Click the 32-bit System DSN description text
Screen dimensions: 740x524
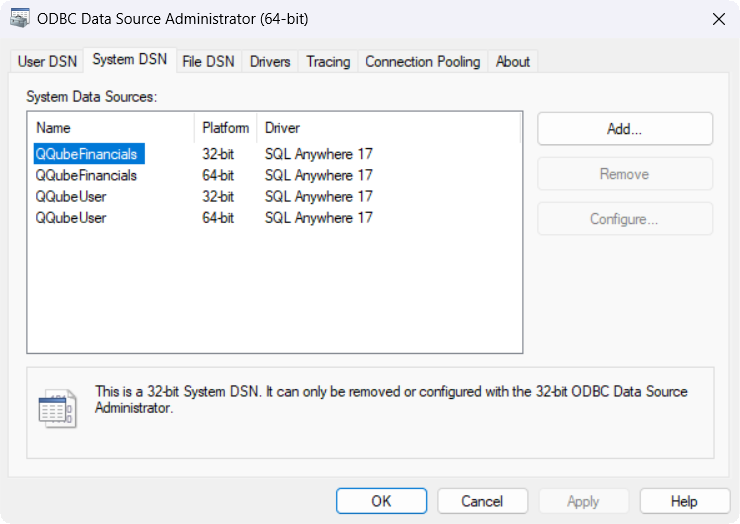pos(391,399)
